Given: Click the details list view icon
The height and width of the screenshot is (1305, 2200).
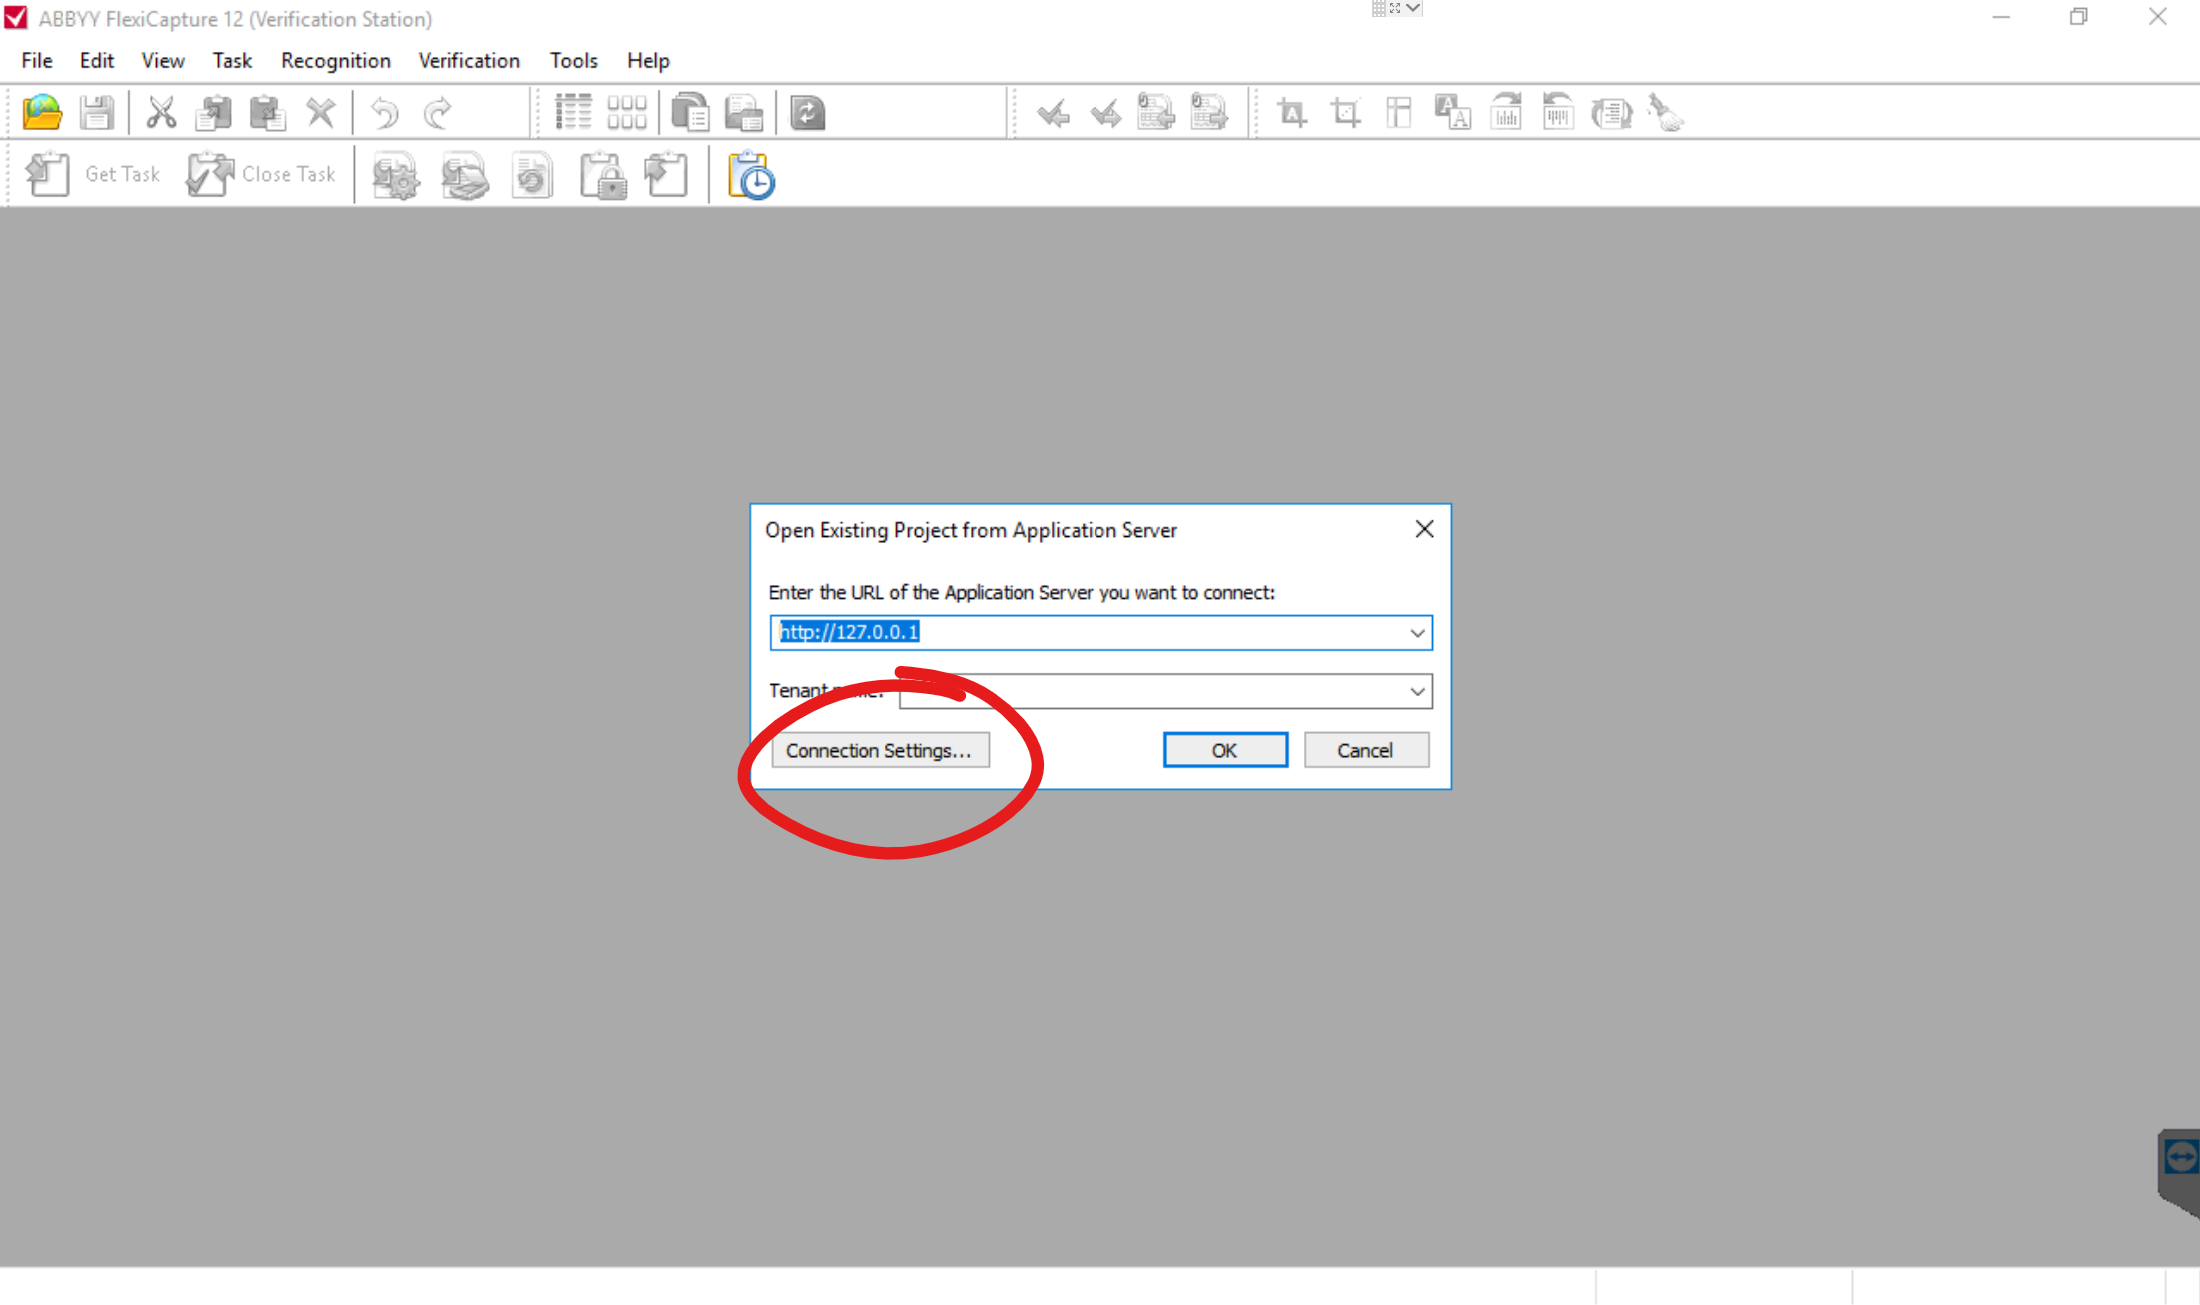Looking at the screenshot, I should (x=573, y=113).
